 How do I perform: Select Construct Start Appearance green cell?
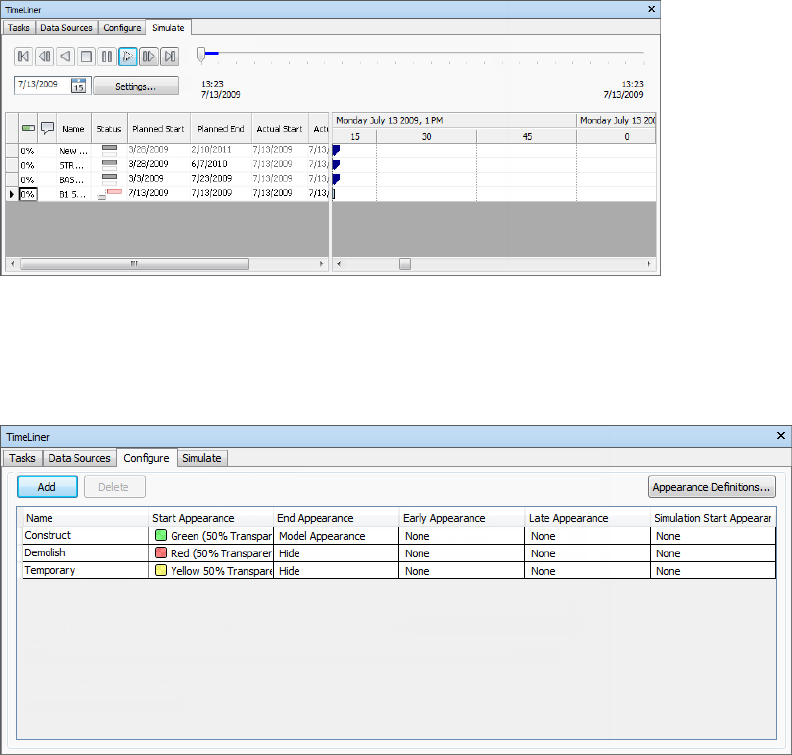(x=211, y=536)
